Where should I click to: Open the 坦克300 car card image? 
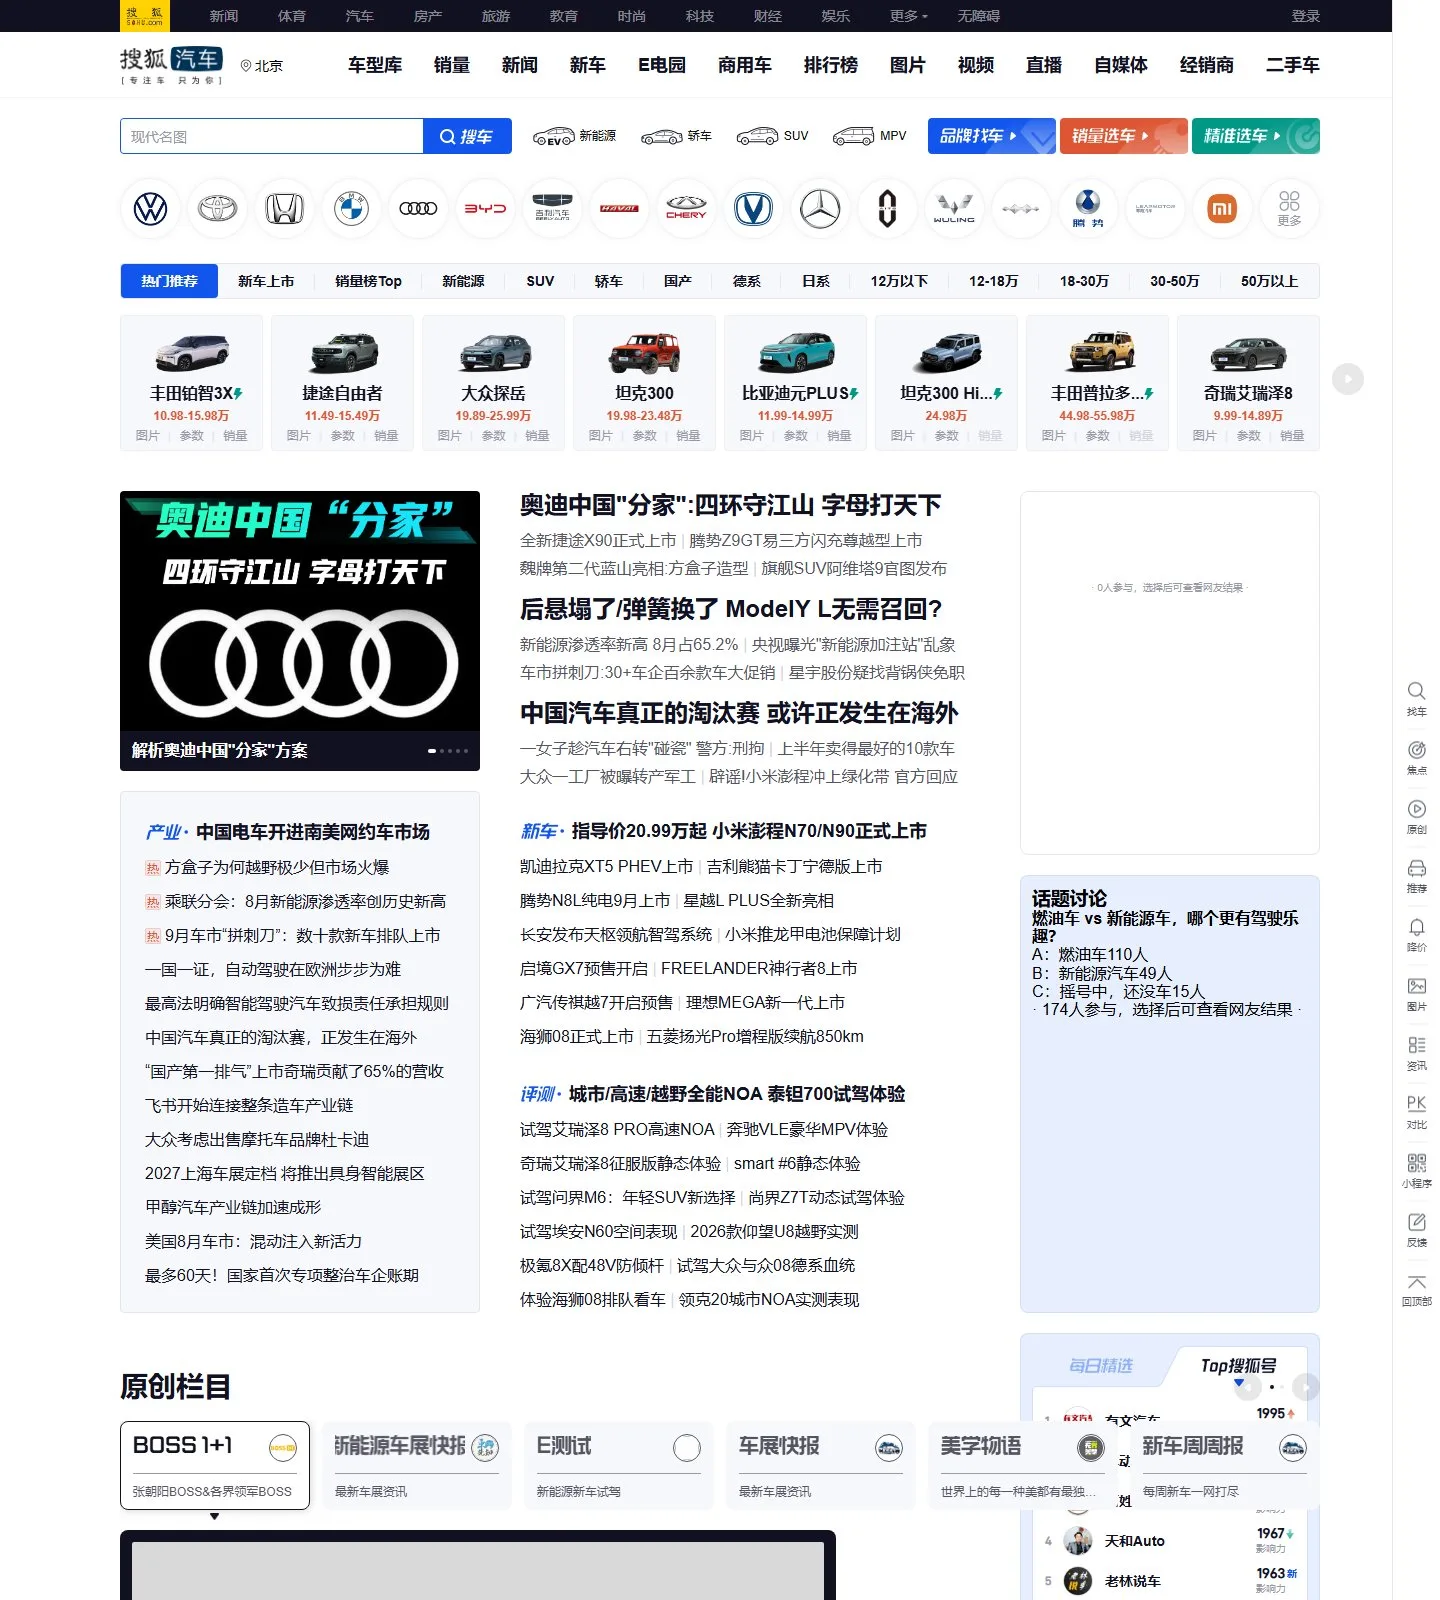pos(645,351)
